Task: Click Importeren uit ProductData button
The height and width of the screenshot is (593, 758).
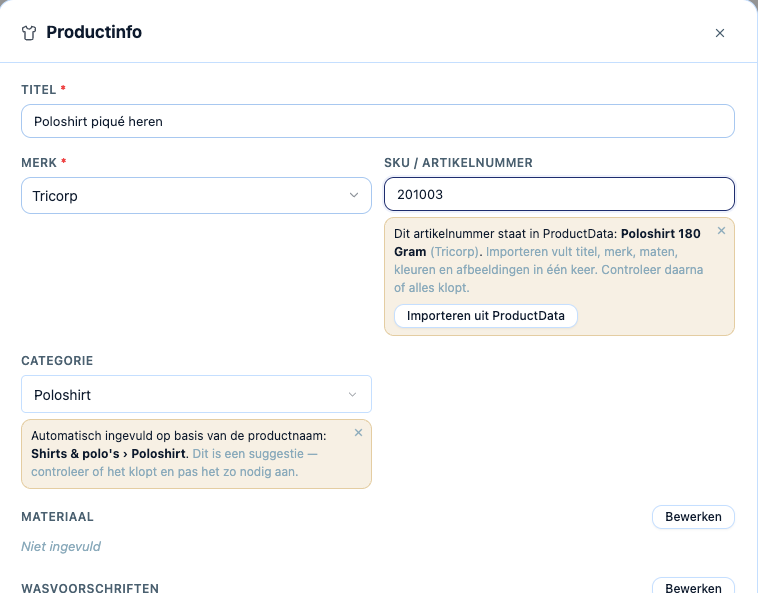Action: (486, 316)
